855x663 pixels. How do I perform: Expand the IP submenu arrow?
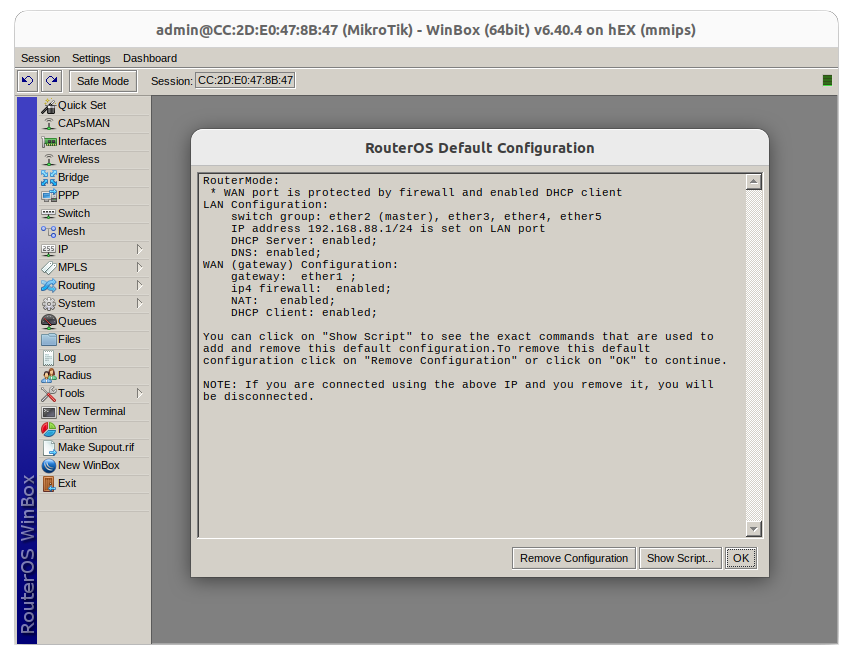tap(140, 250)
